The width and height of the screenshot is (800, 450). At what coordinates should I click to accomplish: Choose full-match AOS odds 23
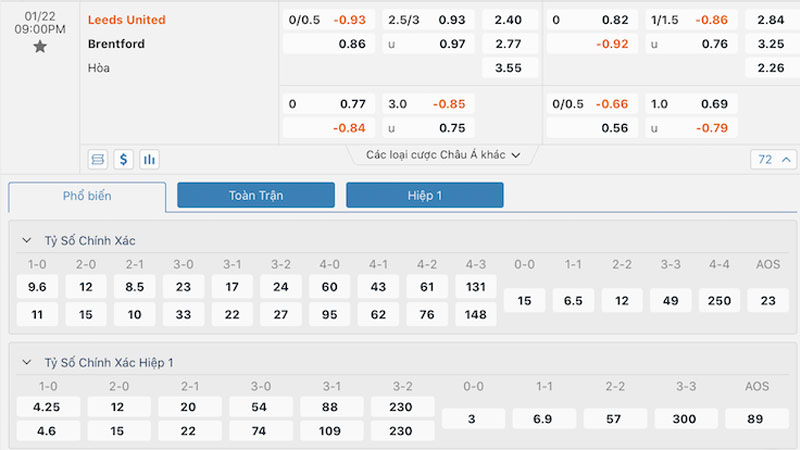point(768,300)
